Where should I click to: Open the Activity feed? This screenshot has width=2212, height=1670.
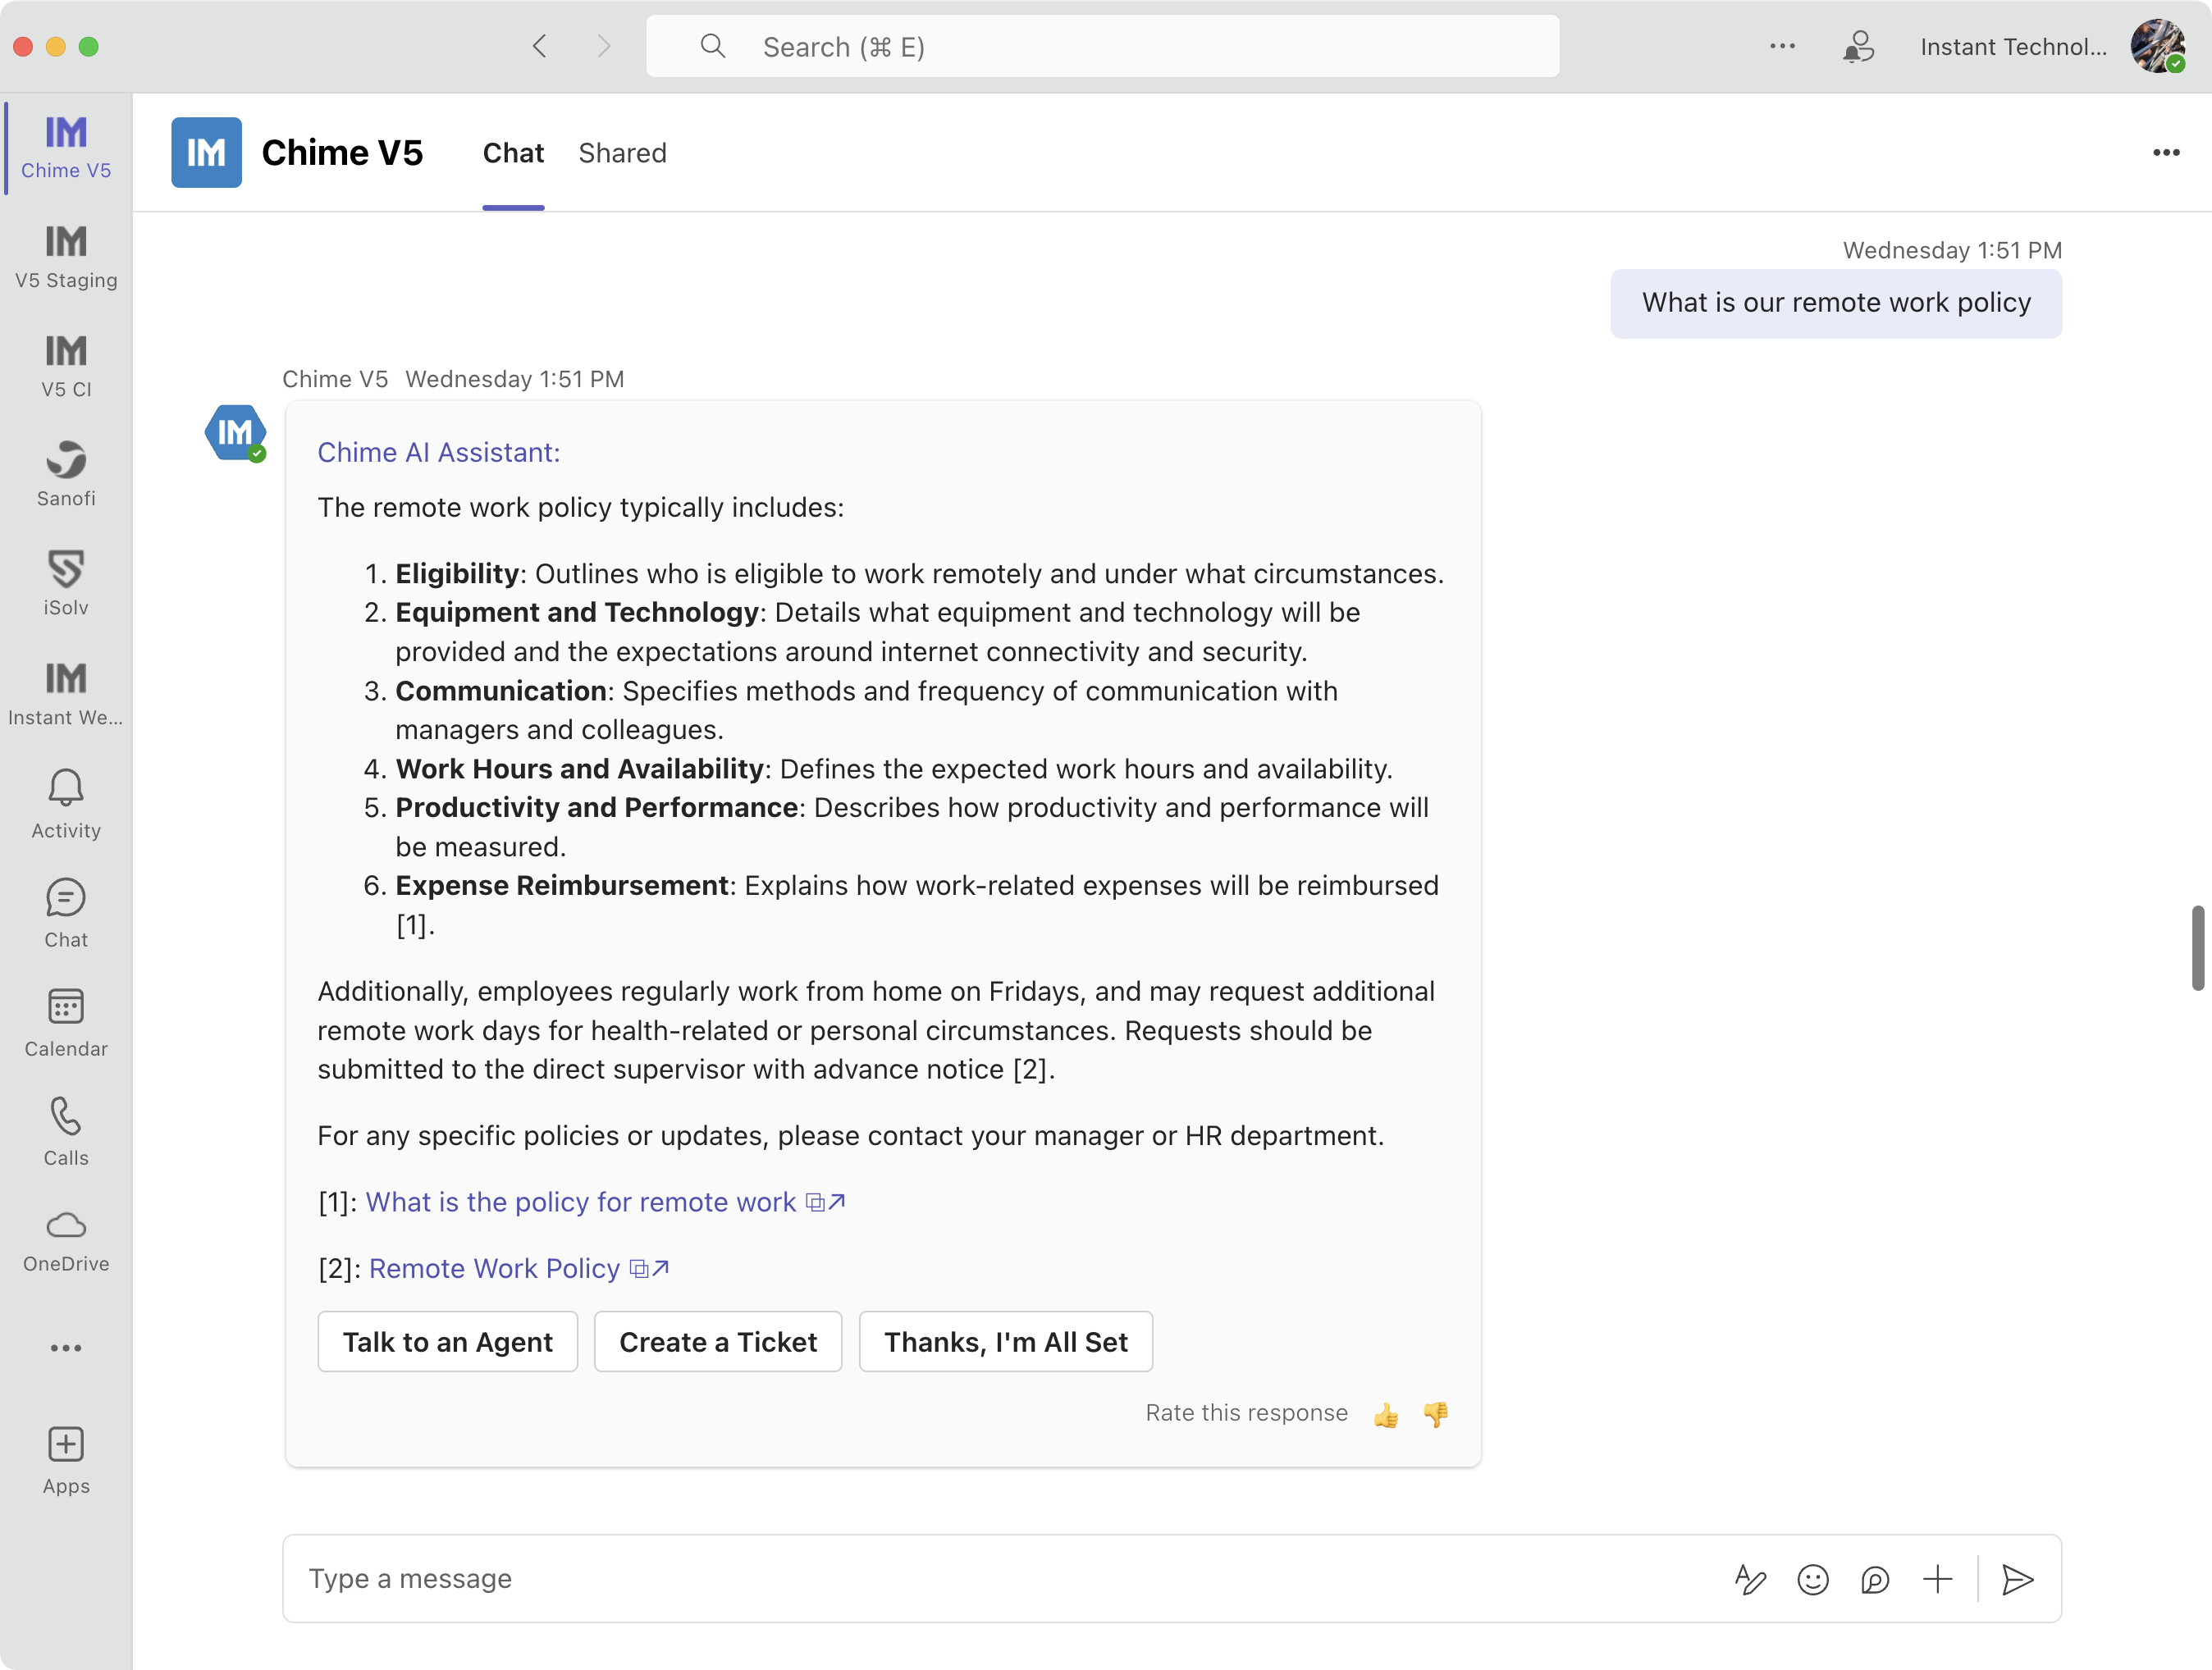click(x=66, y=804)
